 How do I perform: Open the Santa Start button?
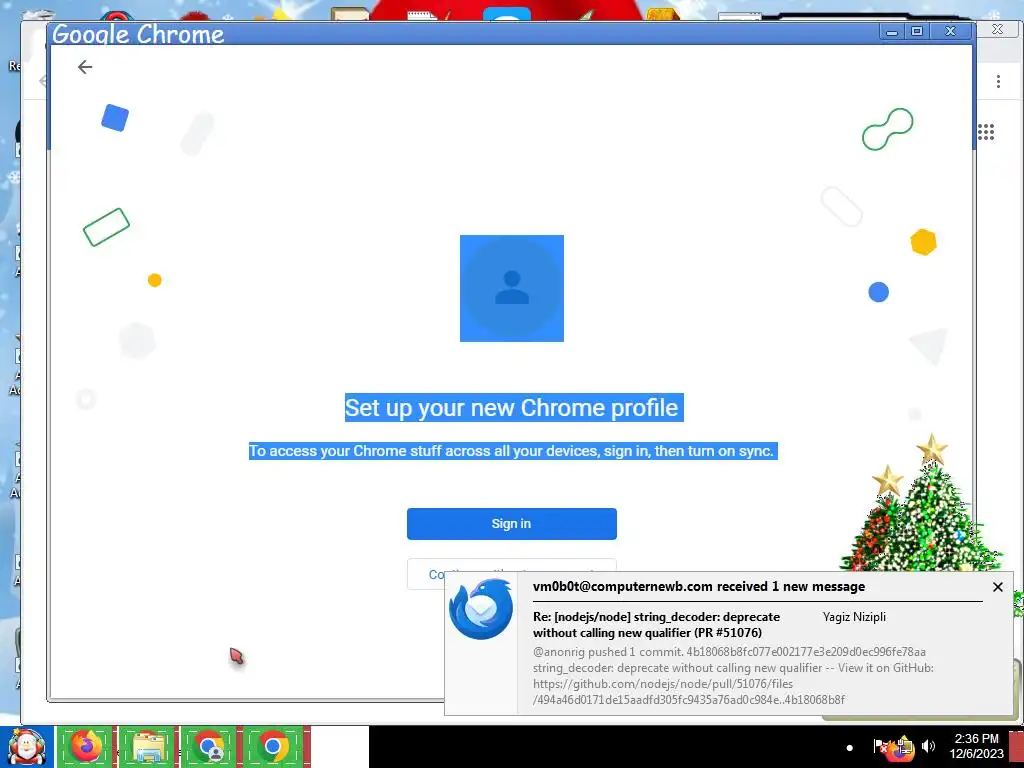click(27, 746)
